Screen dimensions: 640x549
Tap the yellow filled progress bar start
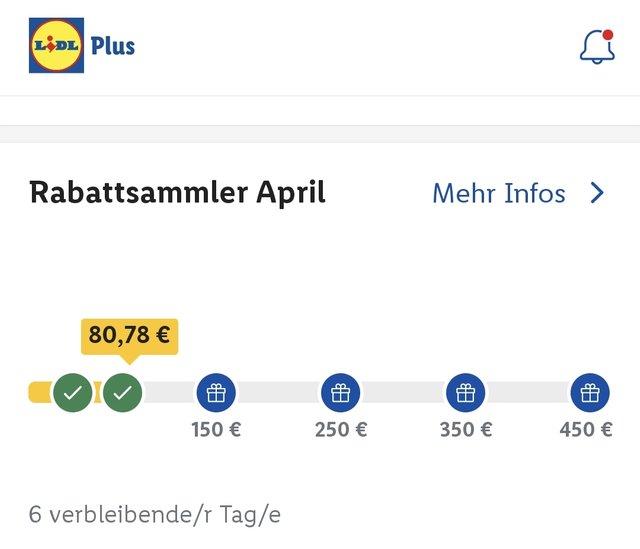(40, 392)
